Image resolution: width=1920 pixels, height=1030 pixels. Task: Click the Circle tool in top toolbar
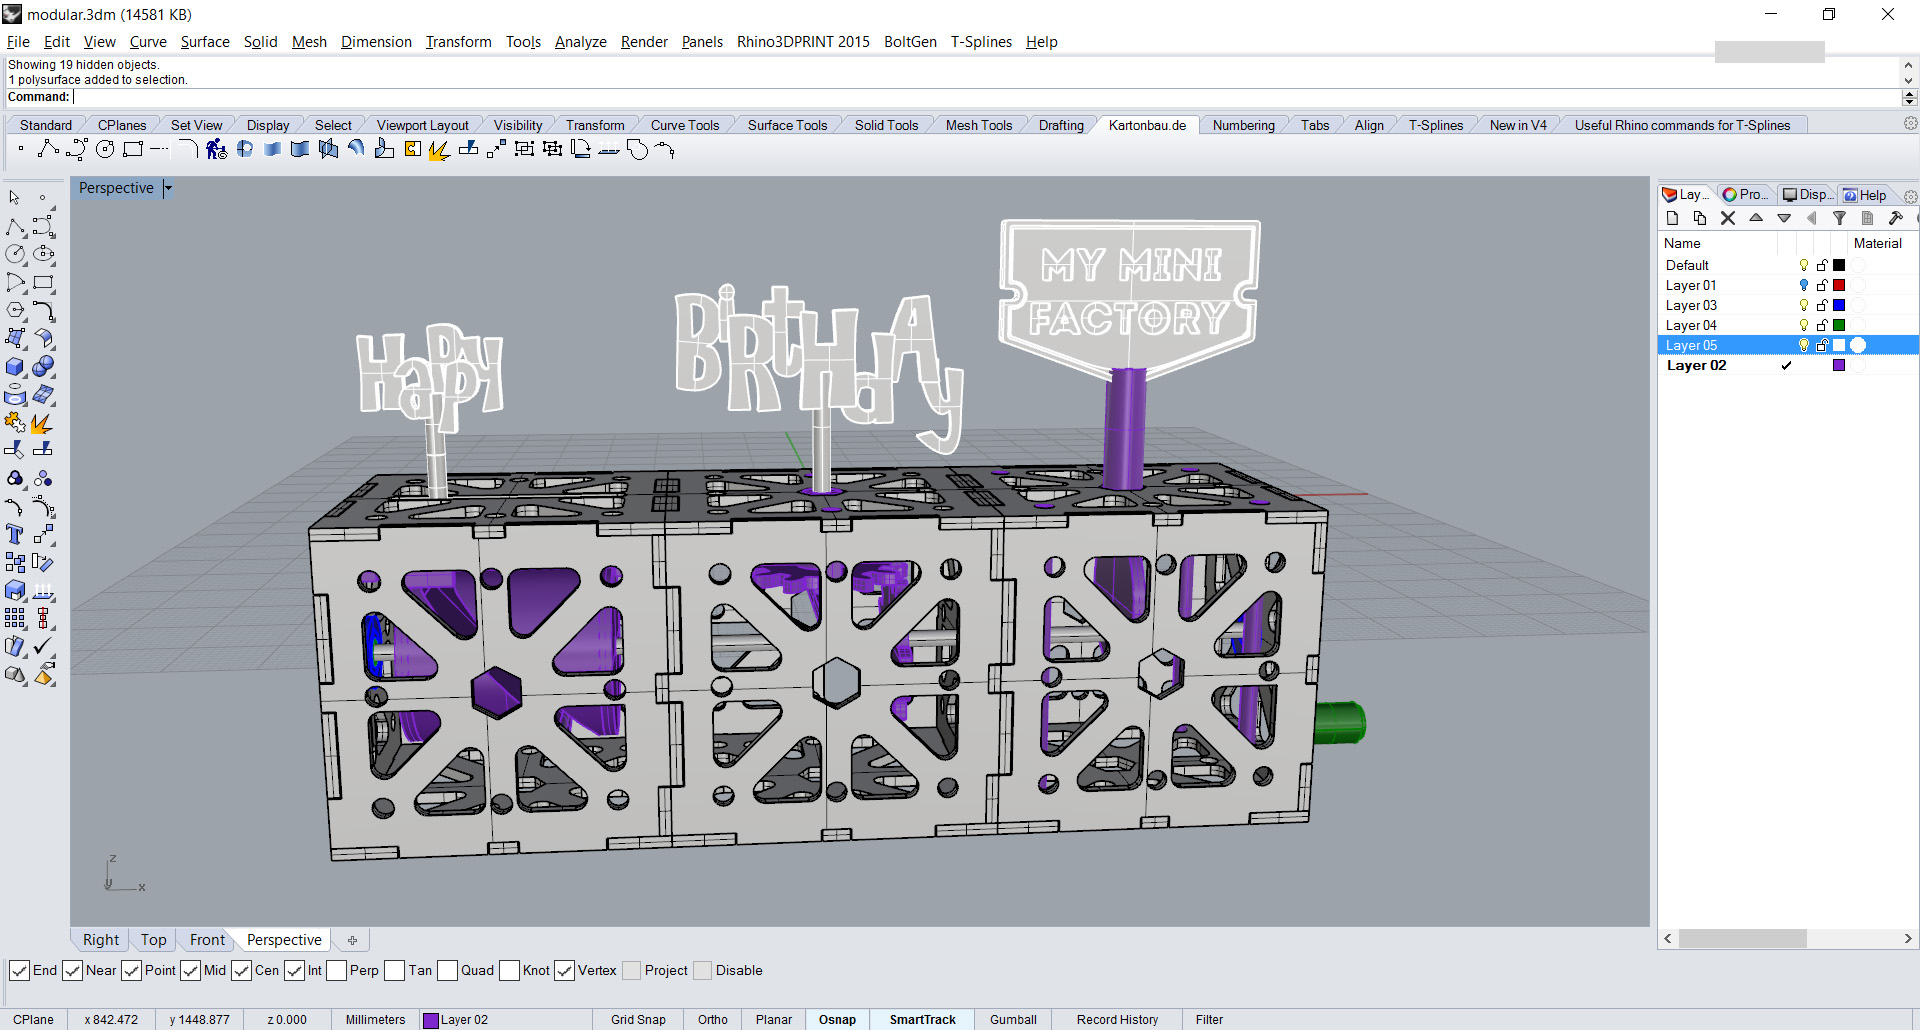[105, 150]
